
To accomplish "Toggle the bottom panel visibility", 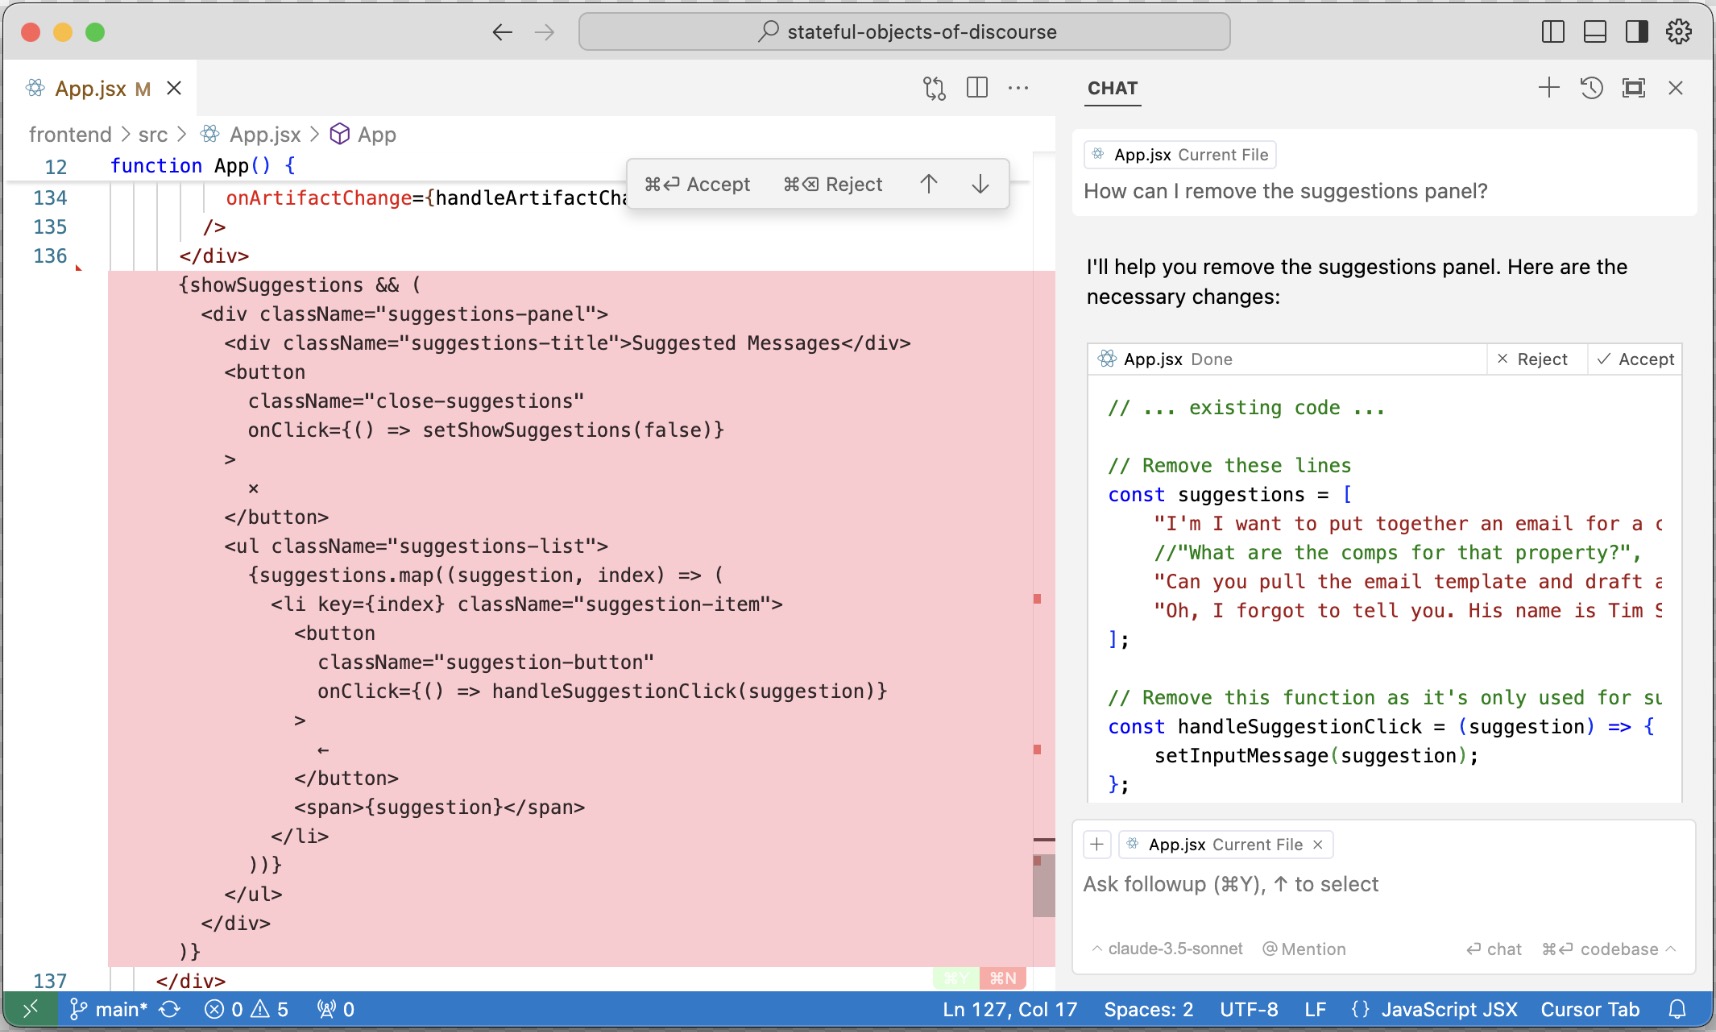I will 1594,31.
